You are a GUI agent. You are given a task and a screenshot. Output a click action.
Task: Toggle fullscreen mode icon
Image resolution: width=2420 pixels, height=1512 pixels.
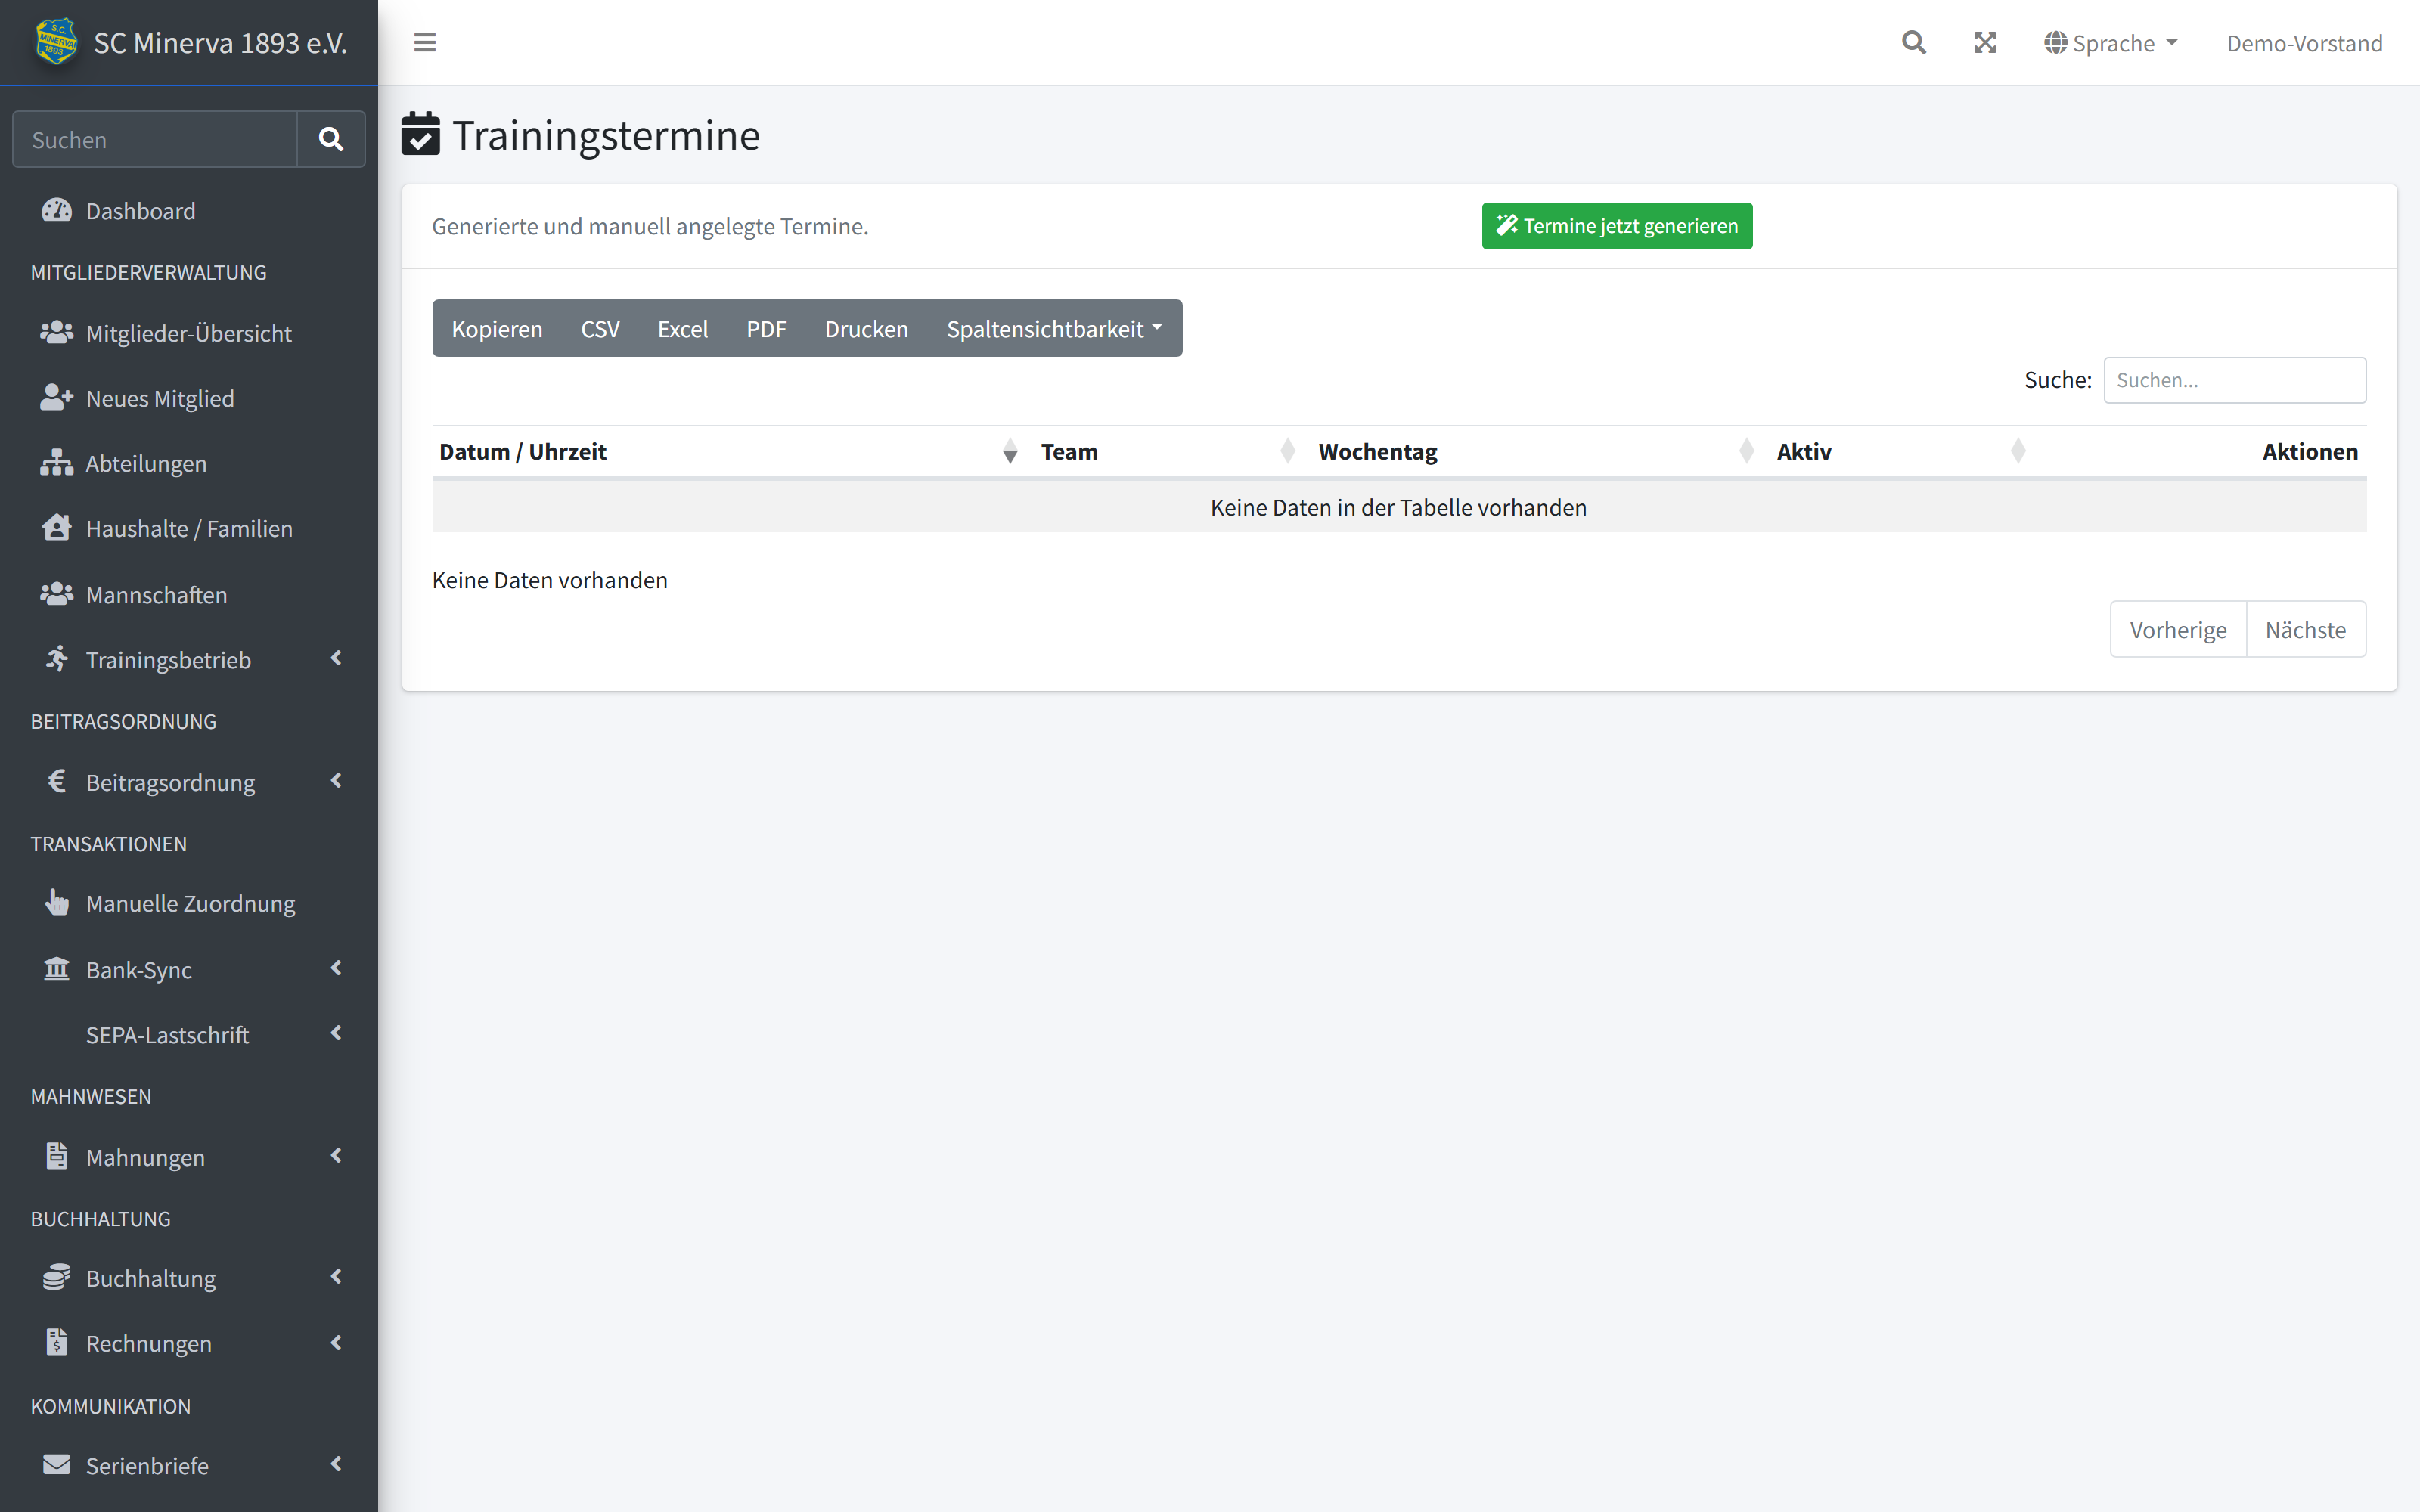pos(1985,43)
